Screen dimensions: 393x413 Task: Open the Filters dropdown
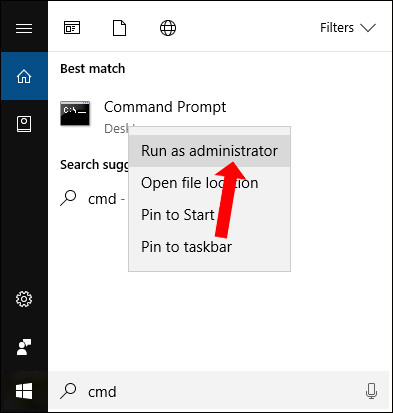[348, 28]
